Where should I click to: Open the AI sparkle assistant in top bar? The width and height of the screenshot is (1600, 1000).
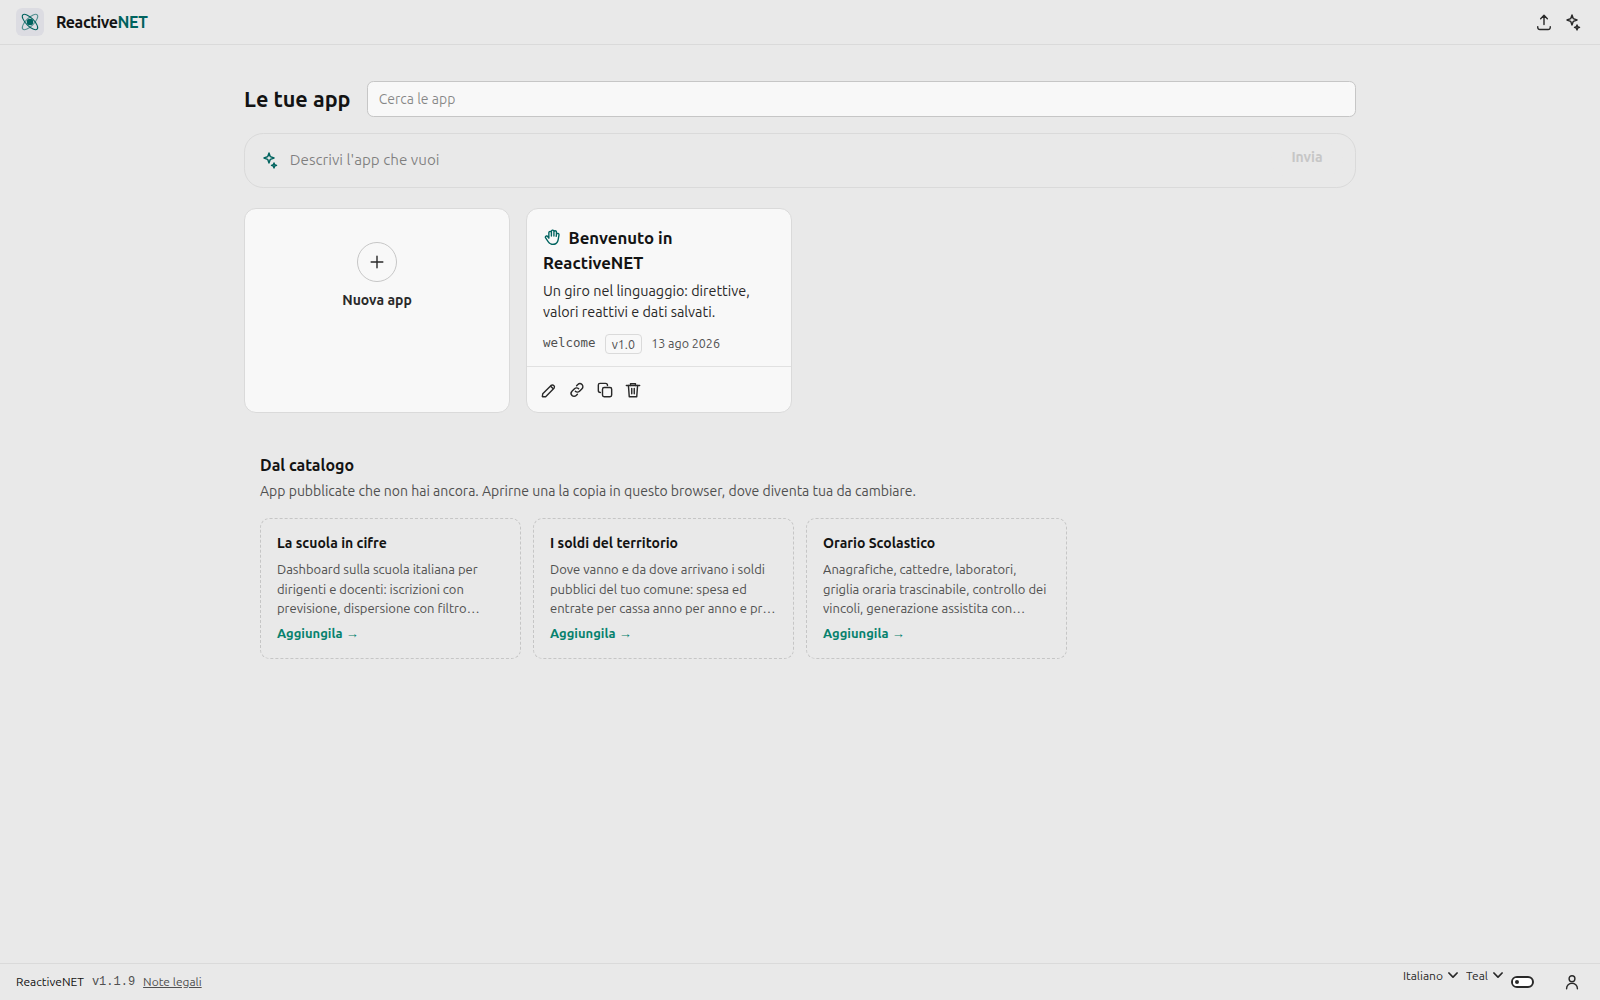pyautogui.click(x=1573, y=22)
